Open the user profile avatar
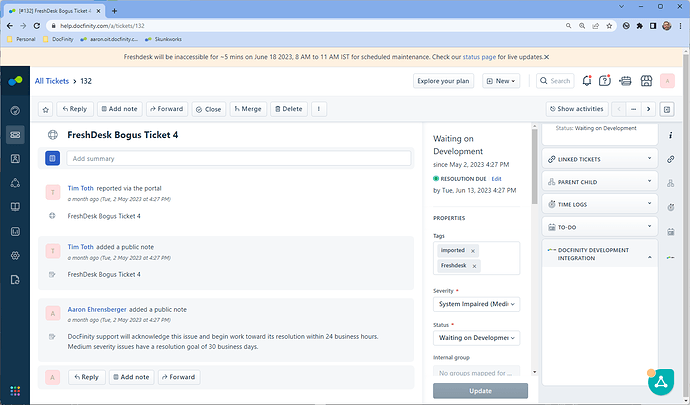 coord(667,81)
